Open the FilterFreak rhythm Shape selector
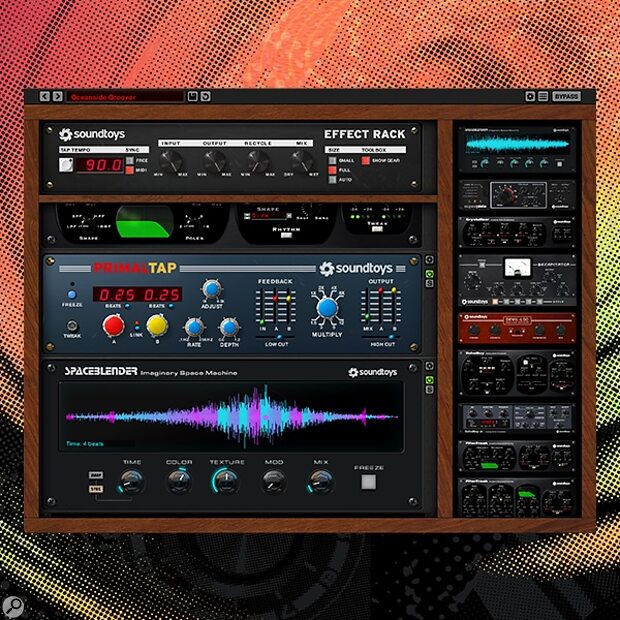The height and width of the screenshot is (620, 620). tap(268, 216)
